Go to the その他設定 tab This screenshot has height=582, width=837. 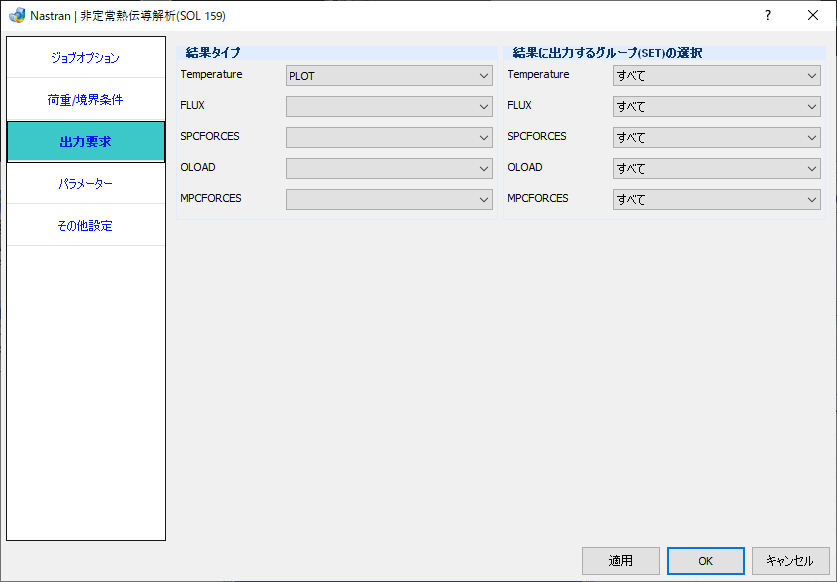(85, 225)
